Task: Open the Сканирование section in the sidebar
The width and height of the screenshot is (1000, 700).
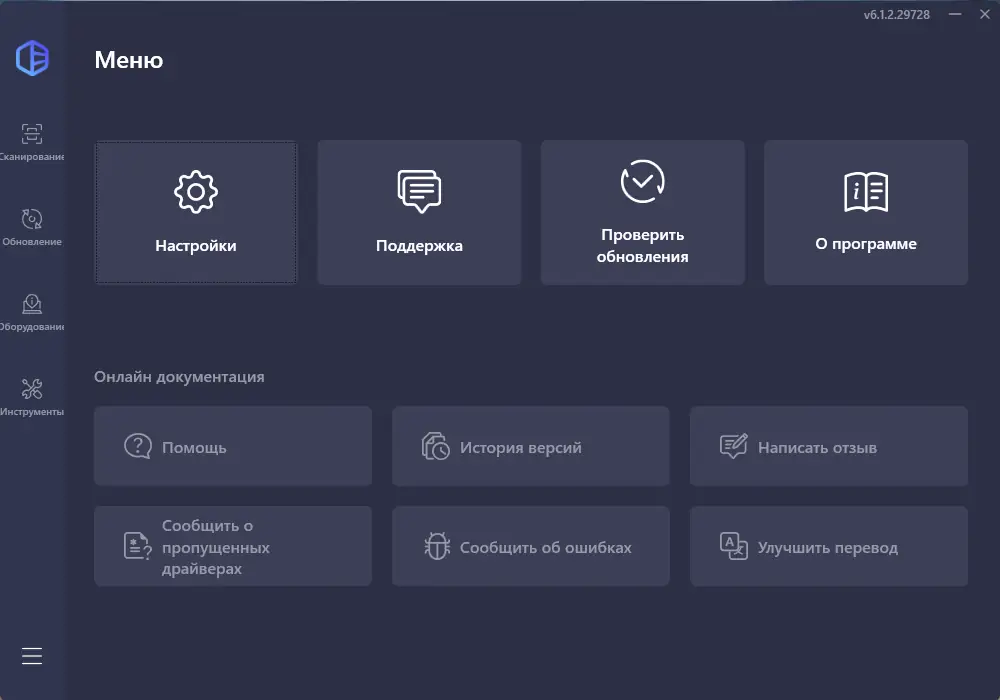Action: pos(32,140)
